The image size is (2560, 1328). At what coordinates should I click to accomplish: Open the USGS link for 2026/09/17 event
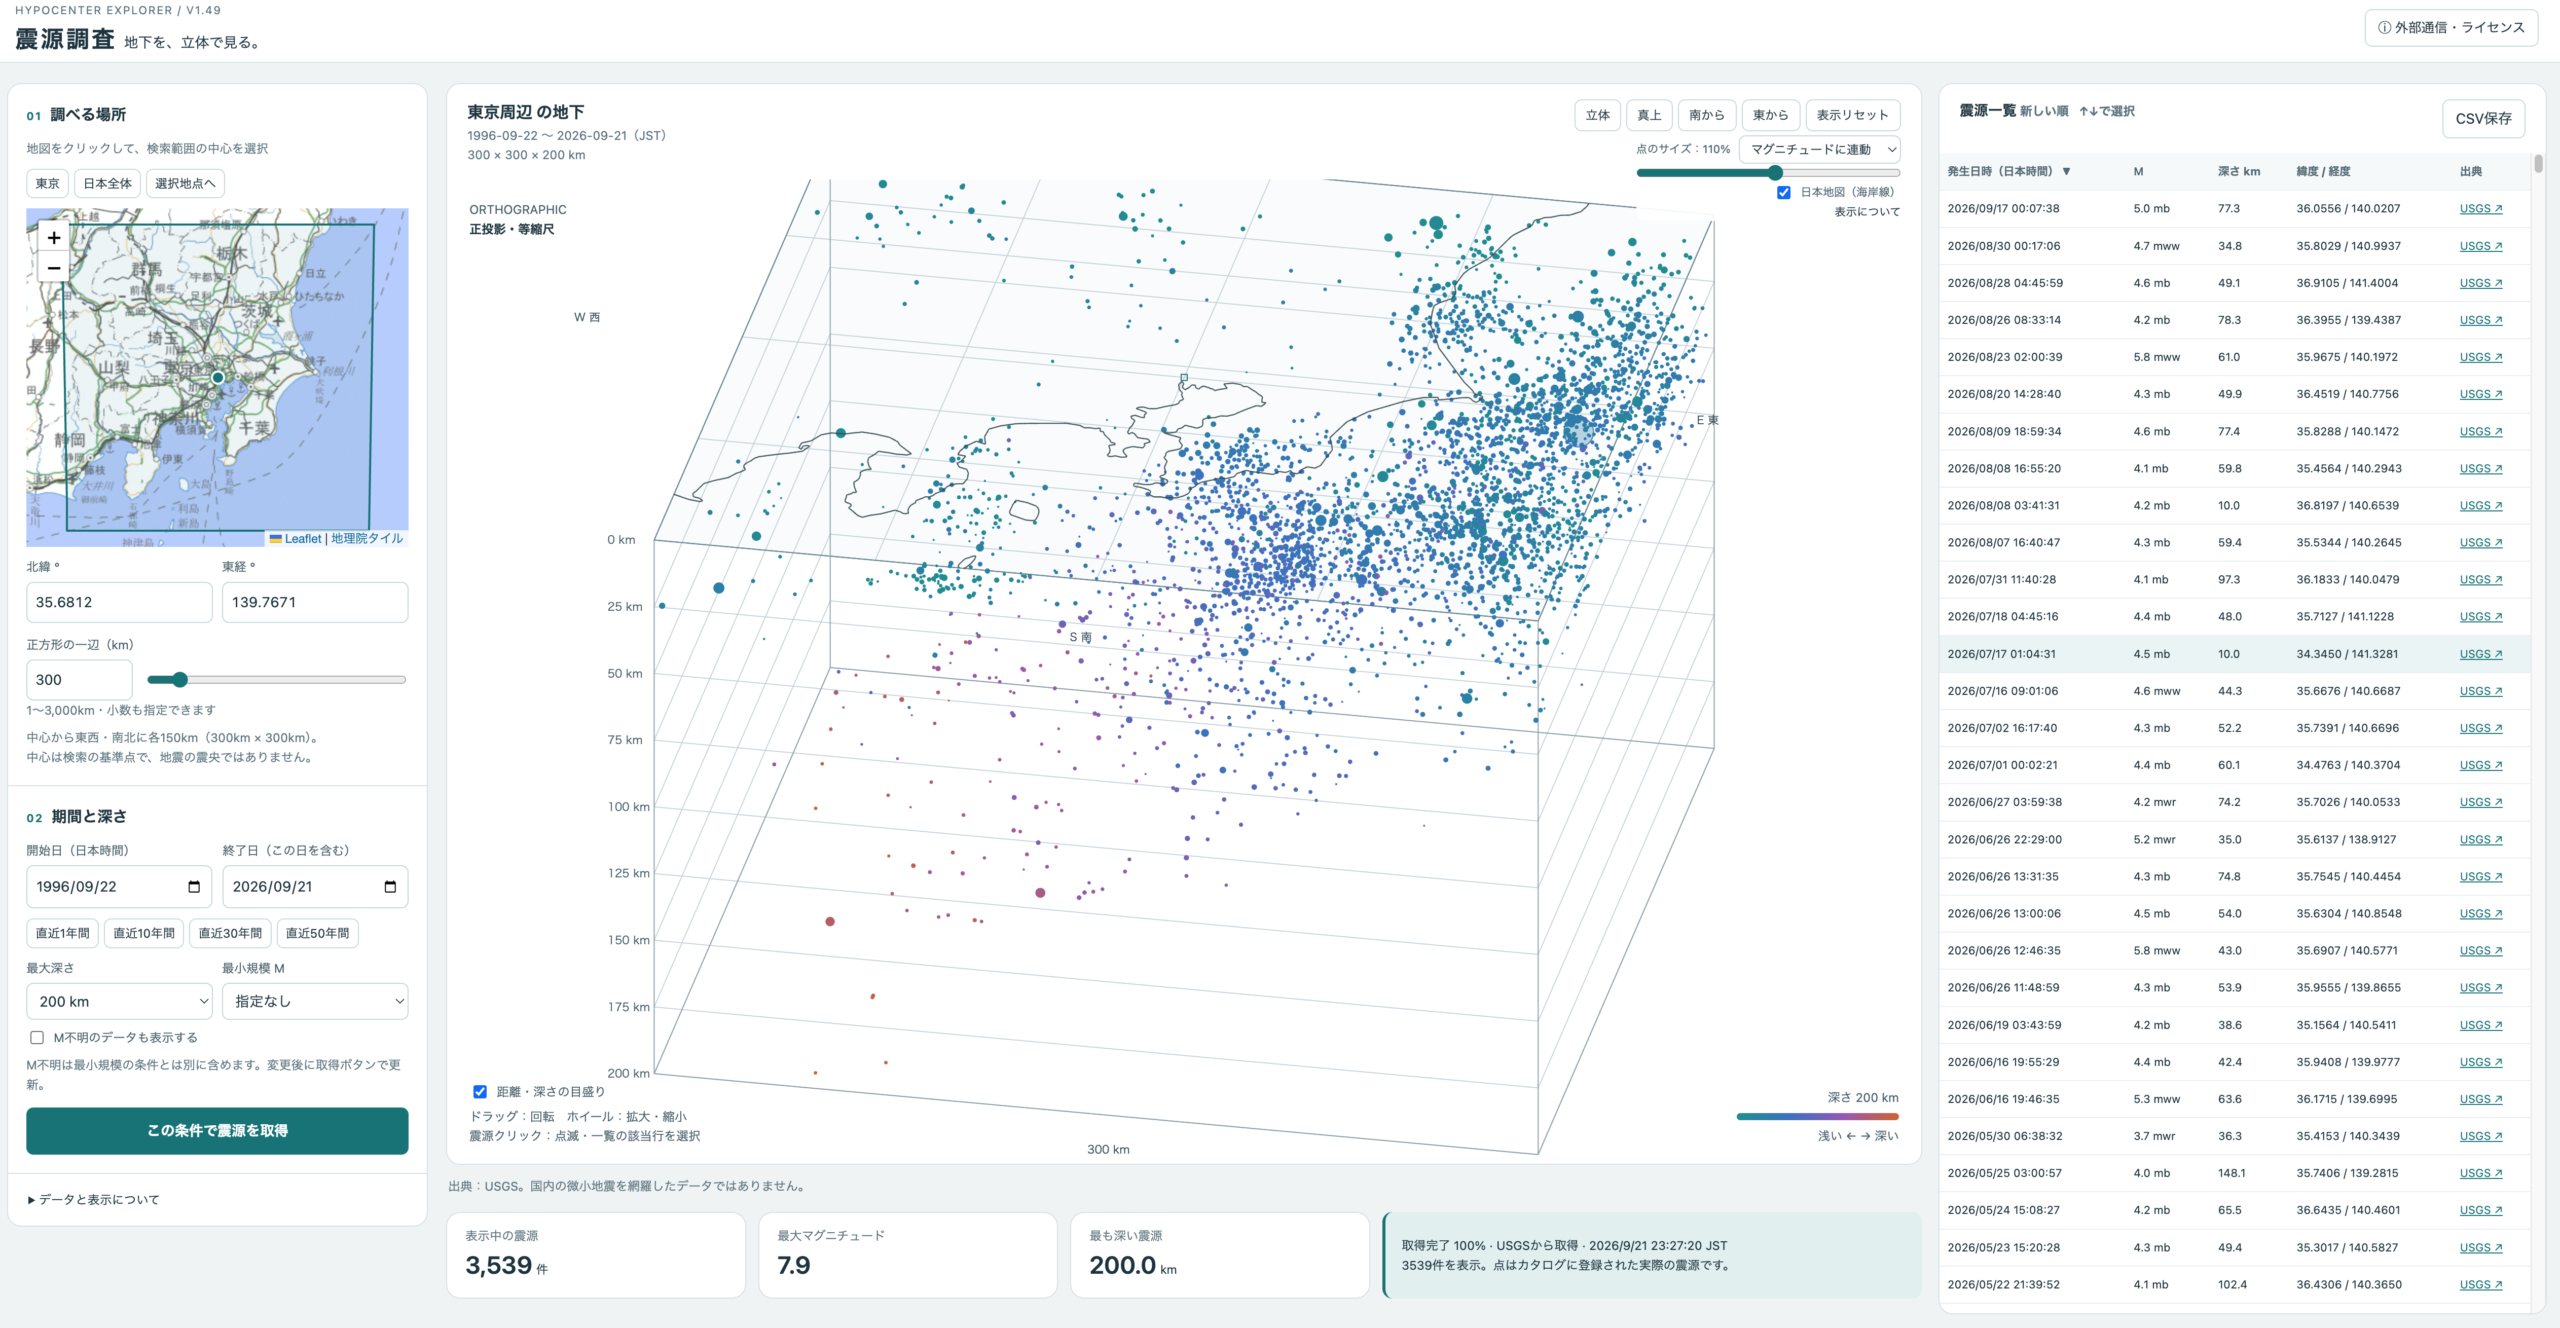pyautogui.click(x=2480, y=209)
